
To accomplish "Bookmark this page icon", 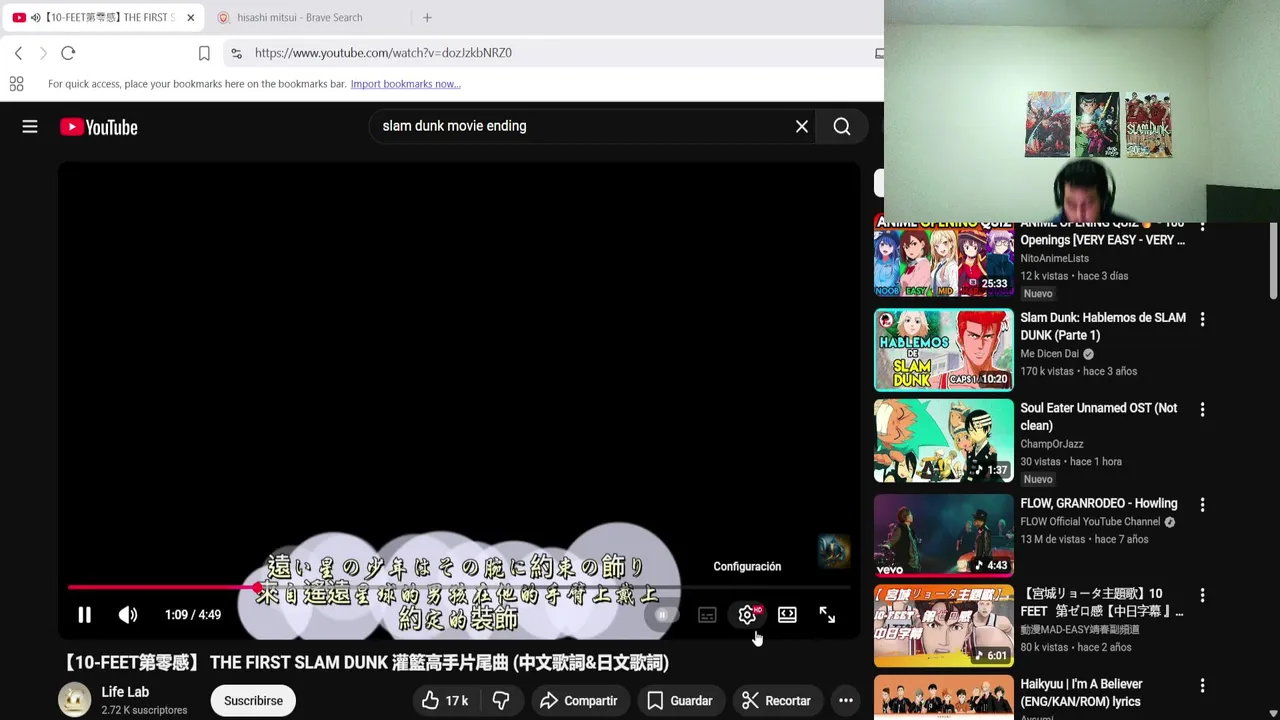I will [204, 53].
